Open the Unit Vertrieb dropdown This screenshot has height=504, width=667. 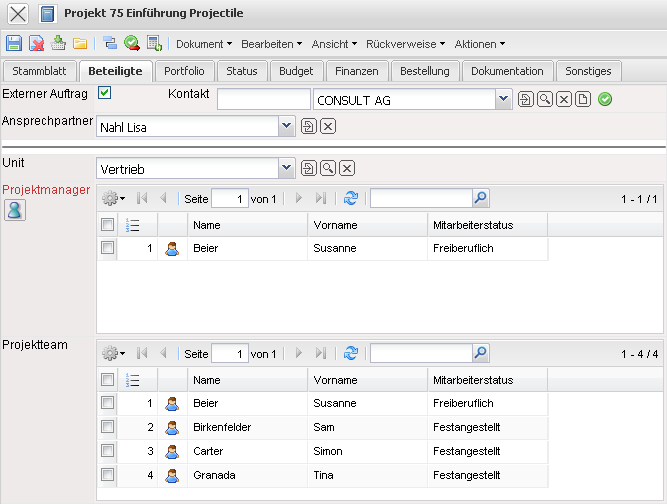click(286, 168)
